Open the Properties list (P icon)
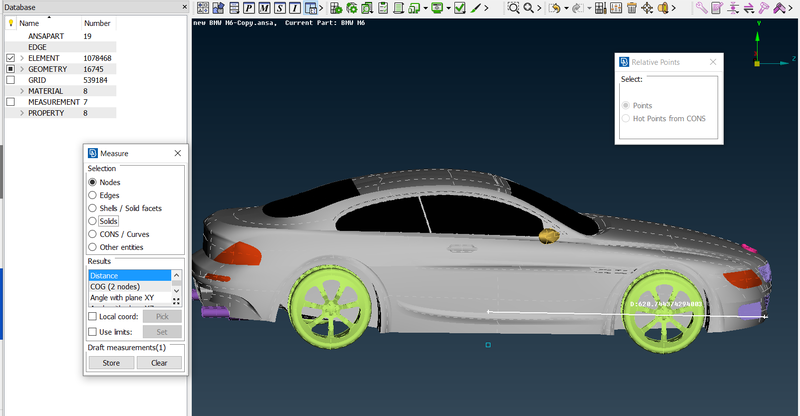The image size is (800, 416). pyautogui.click(x=249, y=8)
